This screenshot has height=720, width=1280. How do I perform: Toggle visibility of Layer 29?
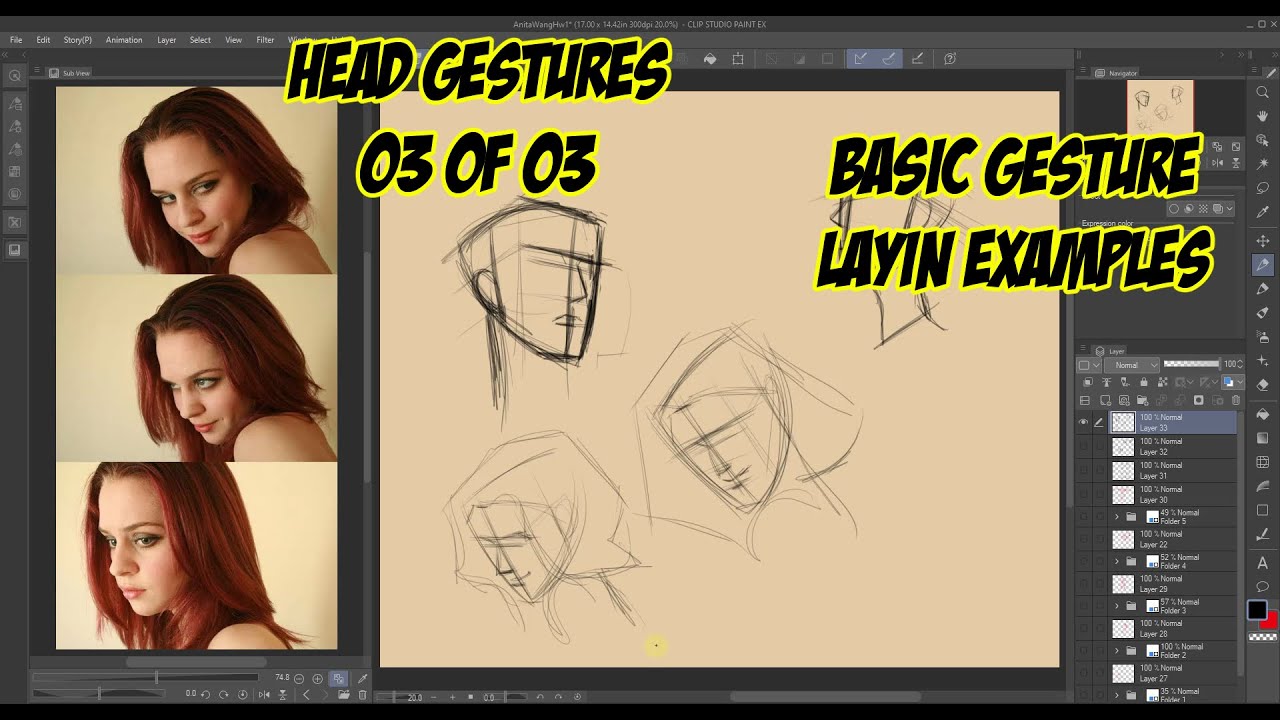click(x=1083, y=584)
